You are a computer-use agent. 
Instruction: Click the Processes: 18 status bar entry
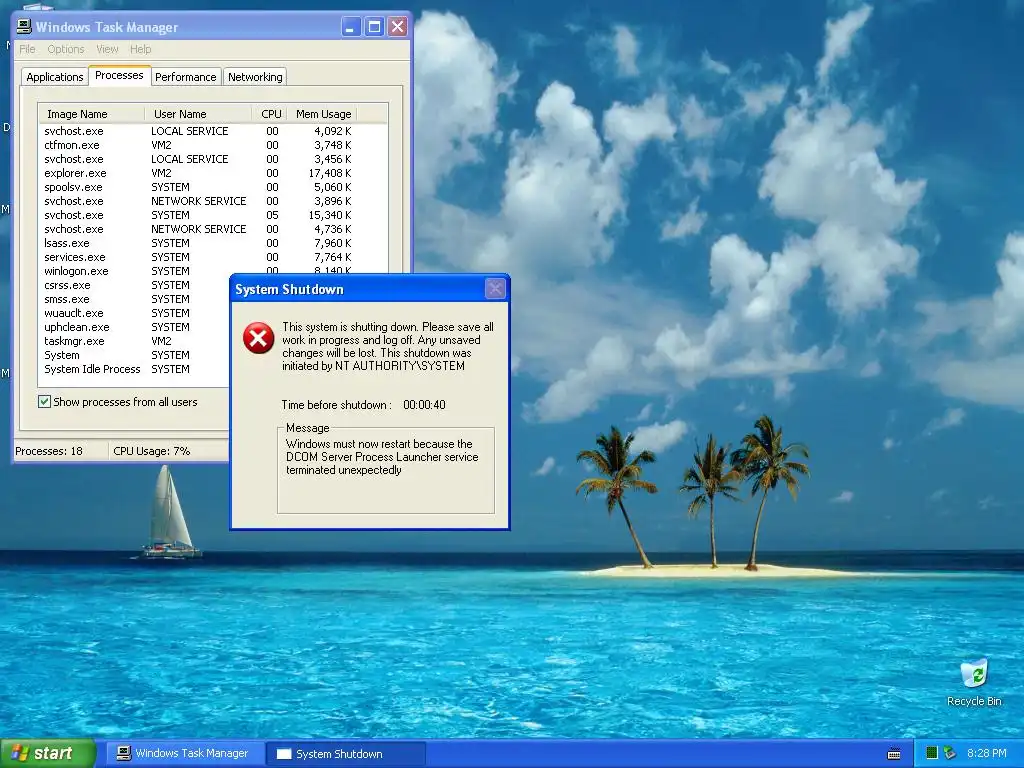(49, 451)
